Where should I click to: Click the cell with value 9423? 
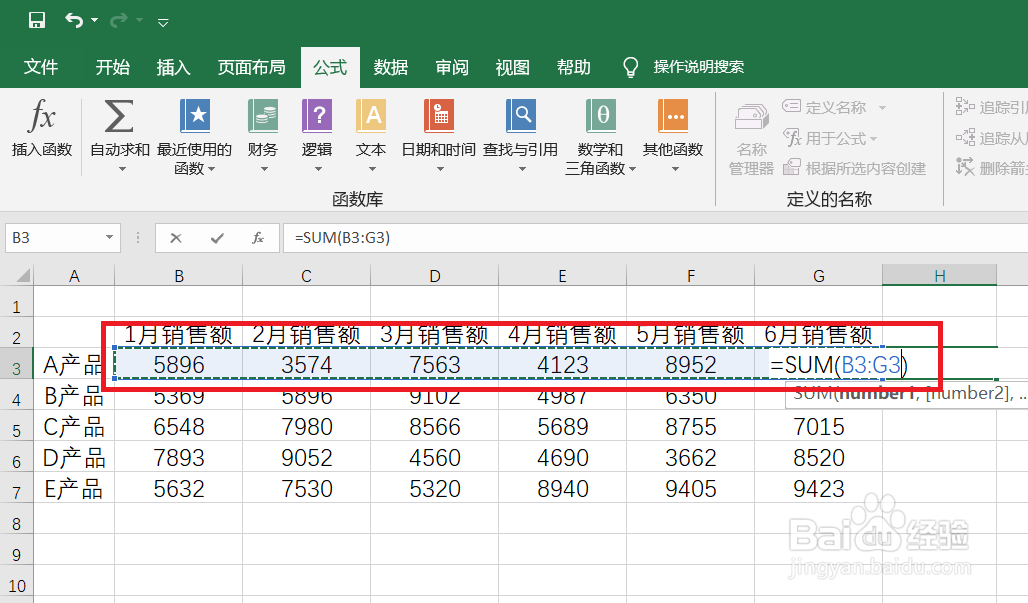[x=819, y=489]
